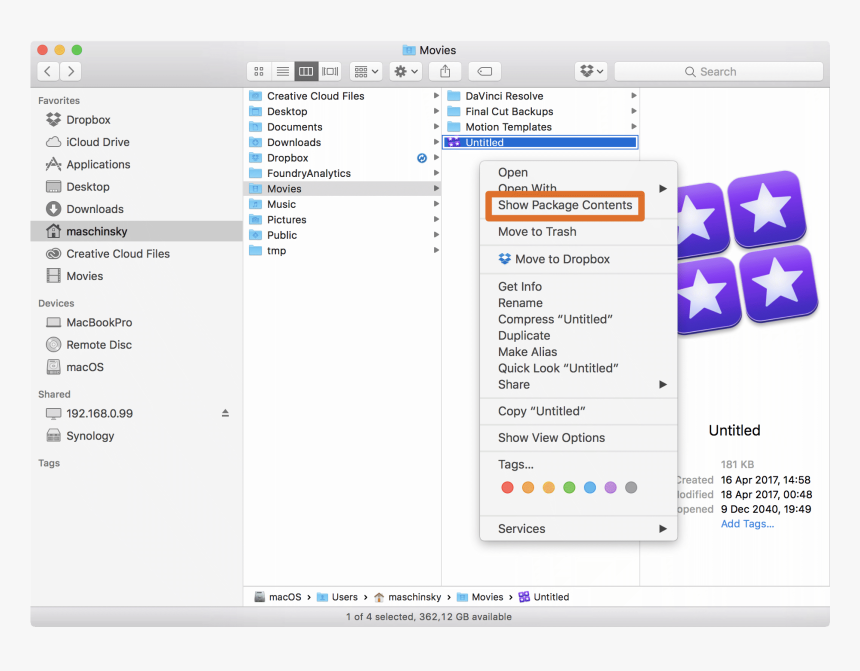Viewport: 860px width, 671px height.
Task: Click Users in the path bar
Action: coord(344,597)
